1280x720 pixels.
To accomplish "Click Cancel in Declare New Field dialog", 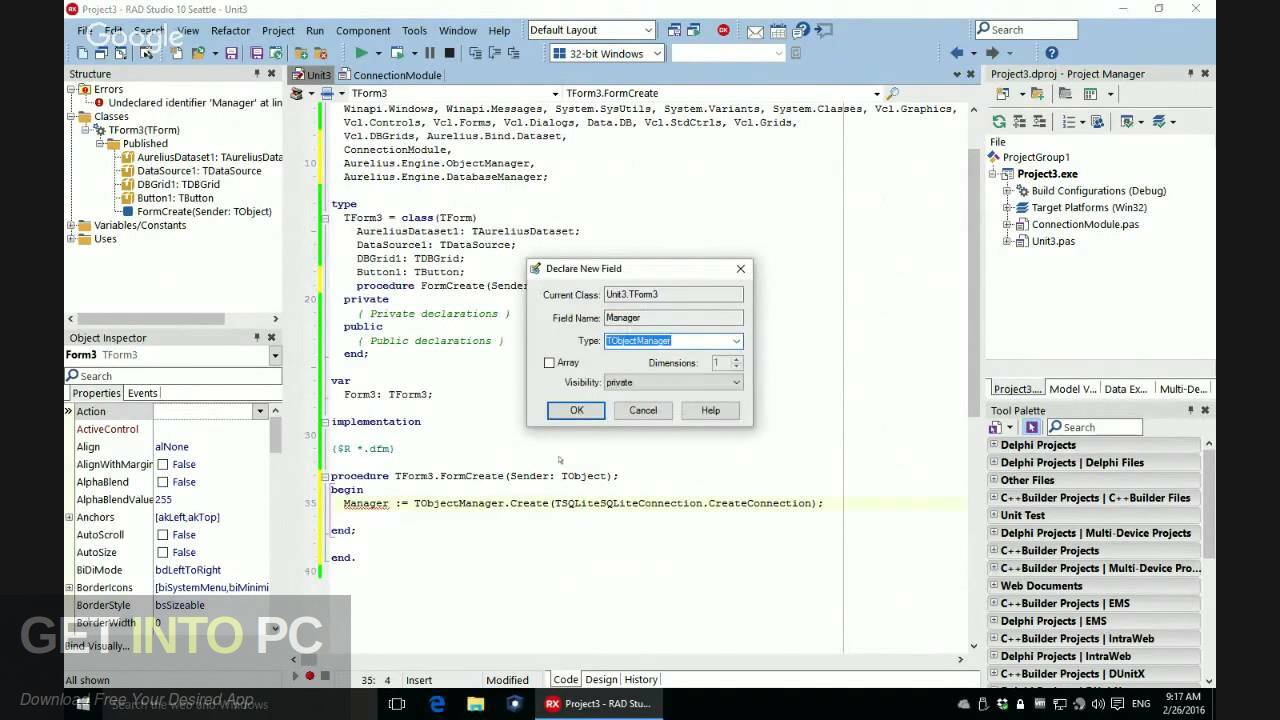I will [x=643, y=410].
